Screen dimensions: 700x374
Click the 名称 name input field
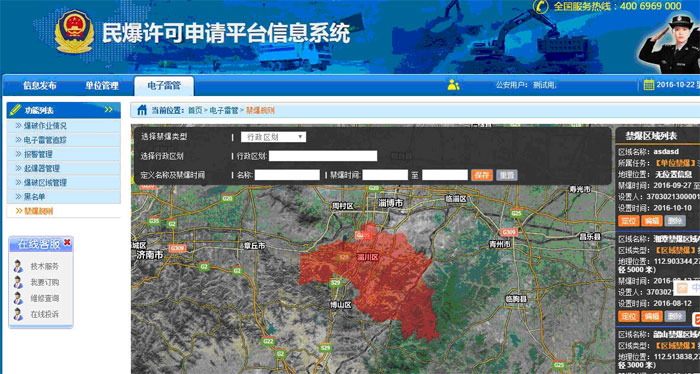pyautogui.click(x=287, y=175)
